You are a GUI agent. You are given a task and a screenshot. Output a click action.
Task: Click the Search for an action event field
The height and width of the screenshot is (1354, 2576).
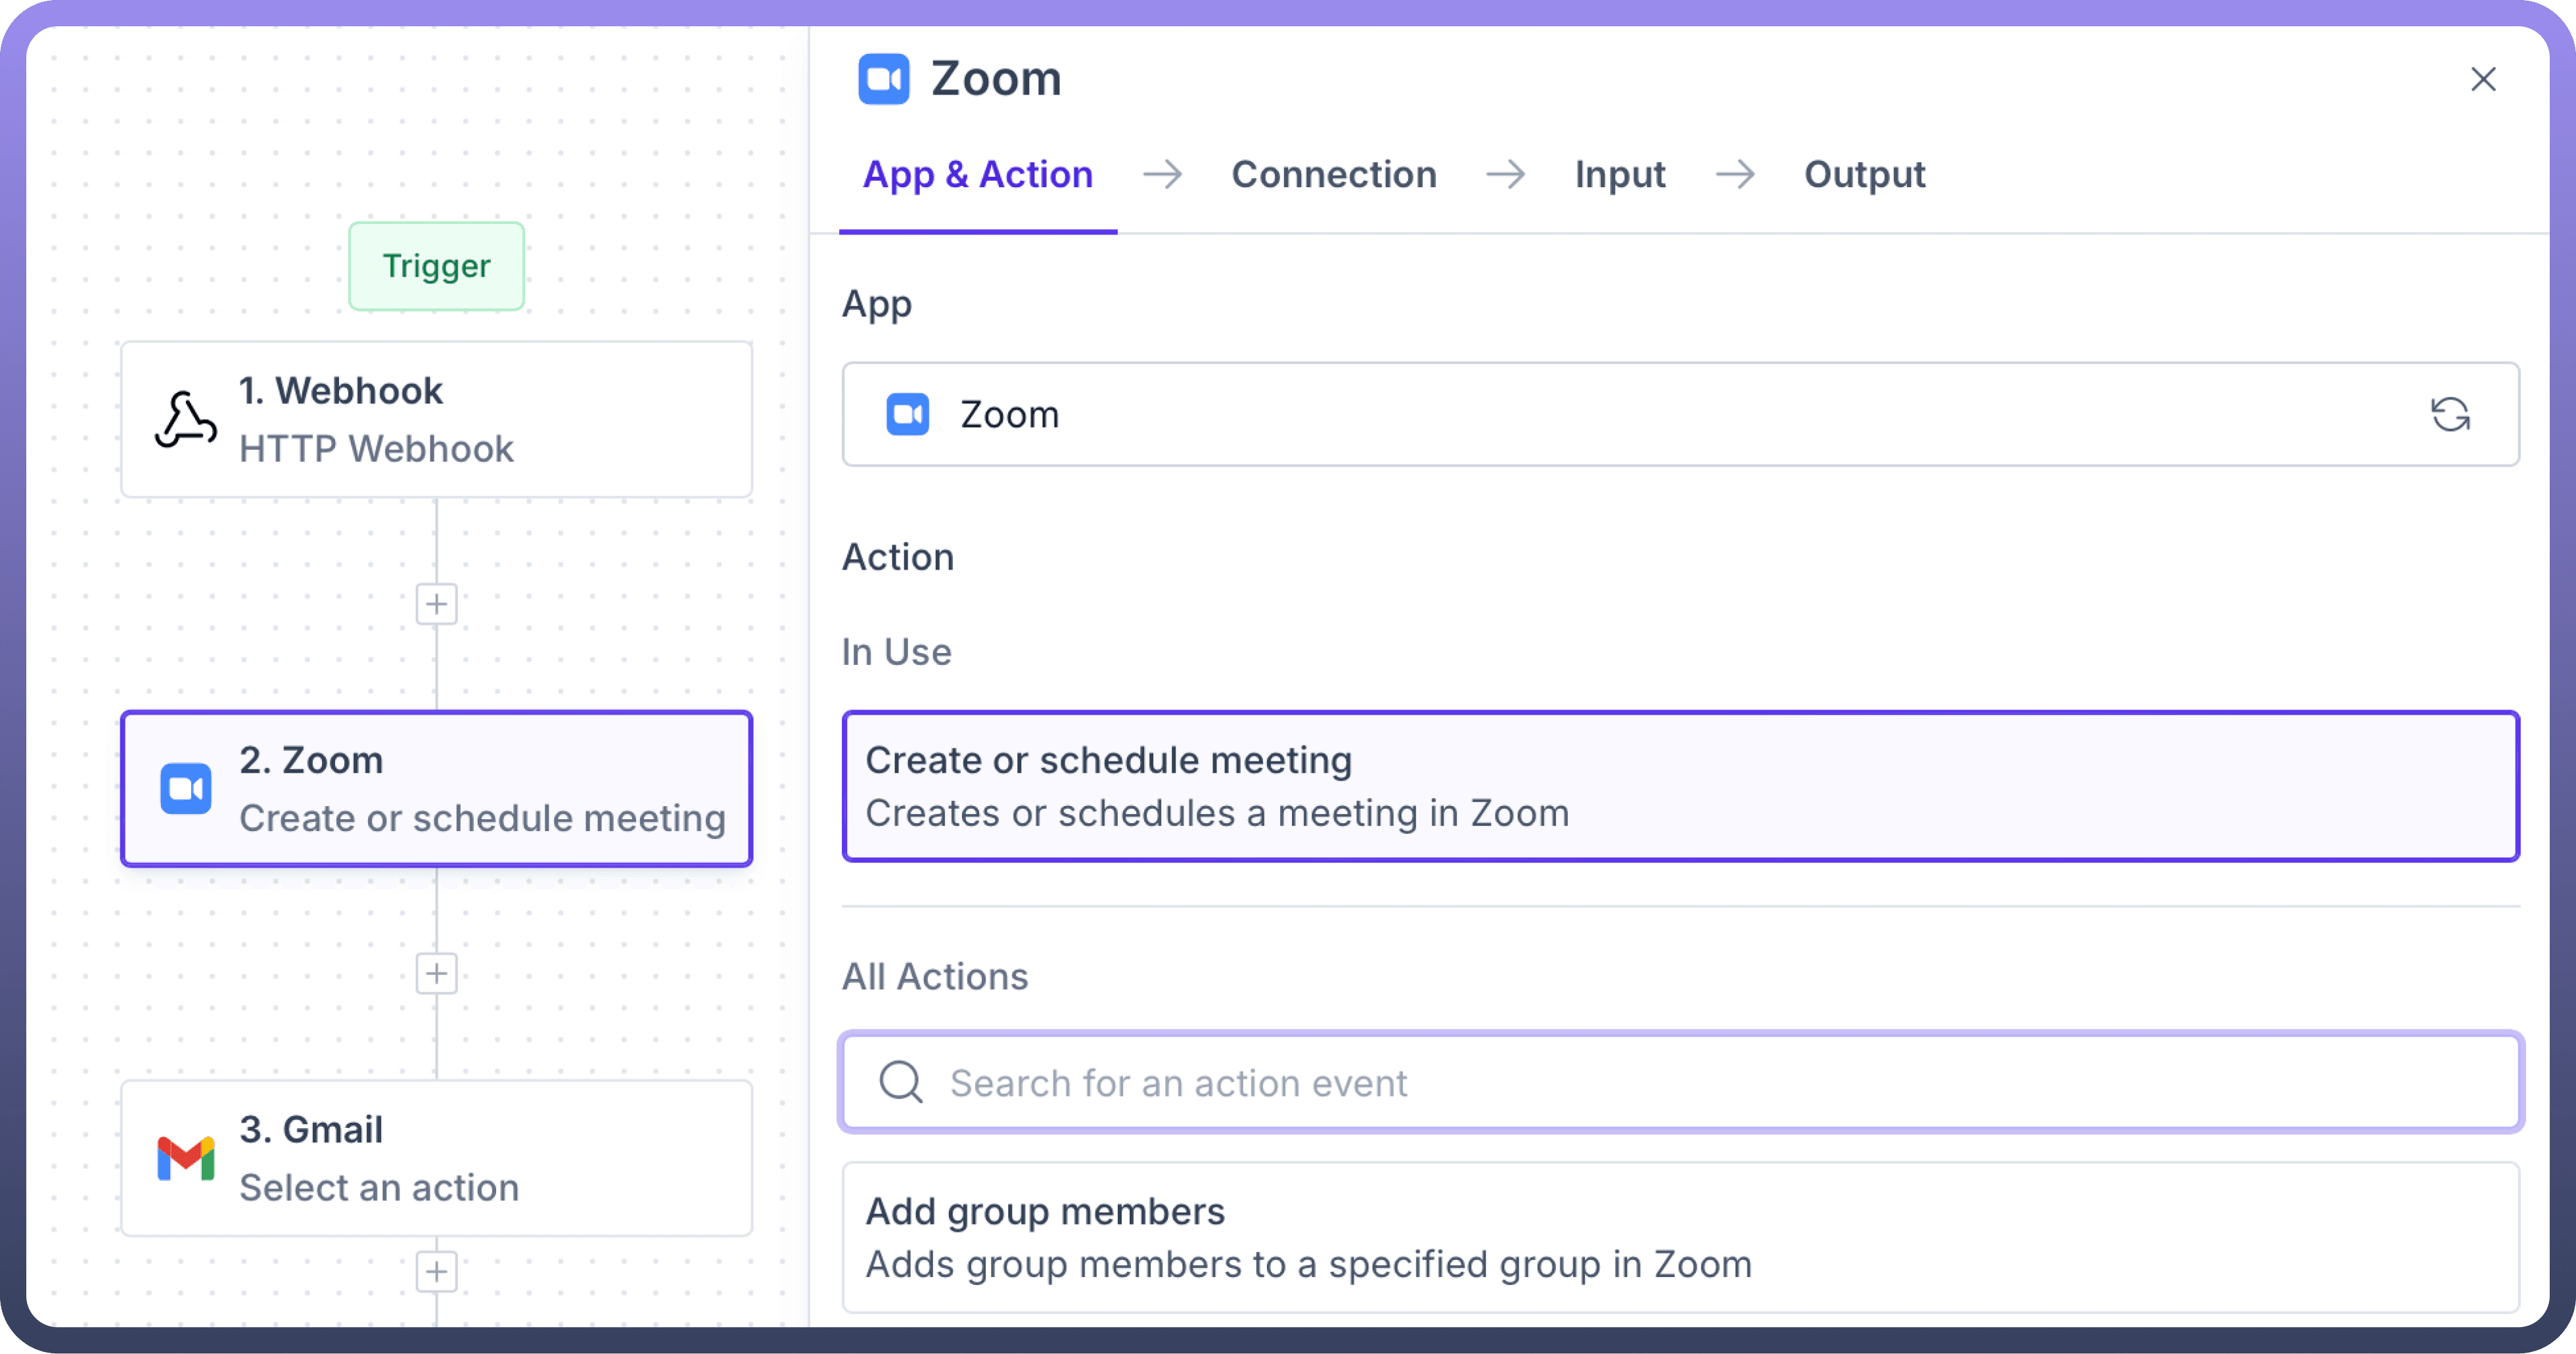point(1700,1082)
